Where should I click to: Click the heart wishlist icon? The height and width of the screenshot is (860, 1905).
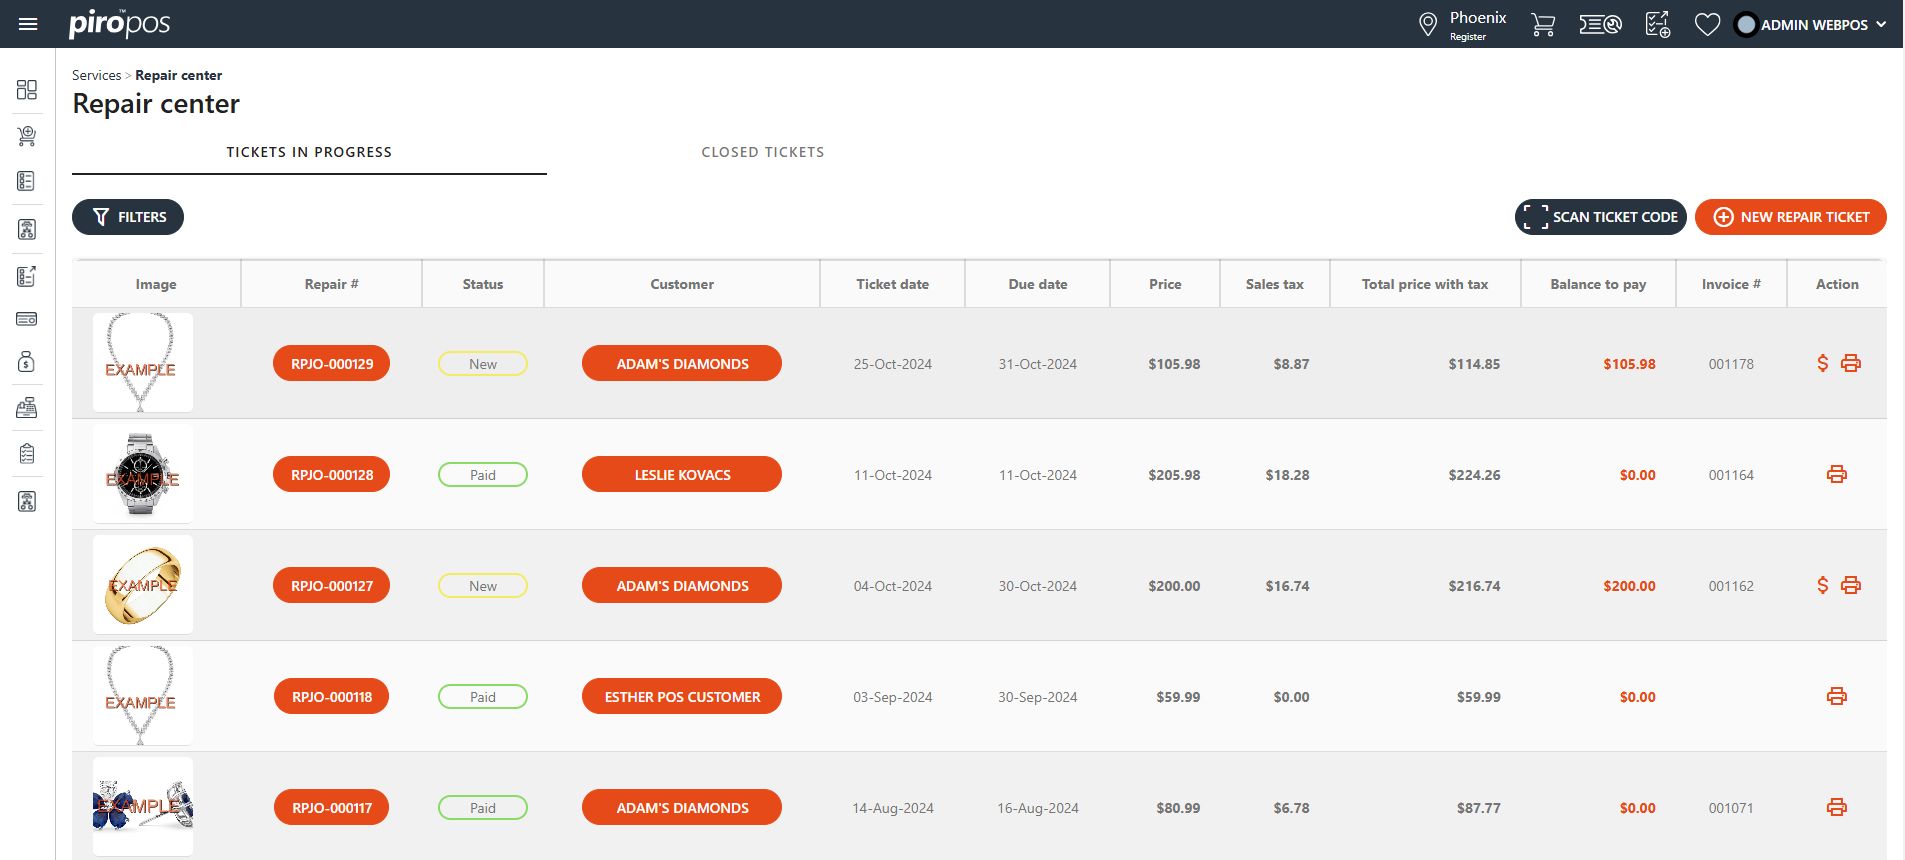tap(1707, 25)
